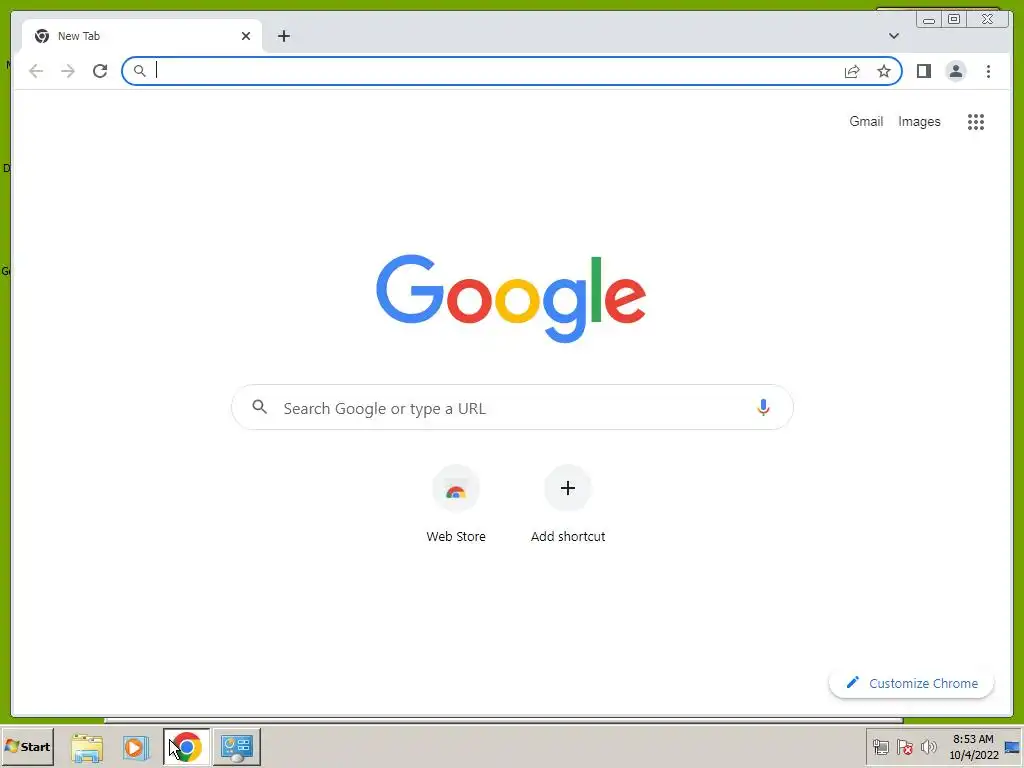Open the Windows Start menu
Screen dimensions: 1024x768
pyautogui.click(x=27, y=746)
